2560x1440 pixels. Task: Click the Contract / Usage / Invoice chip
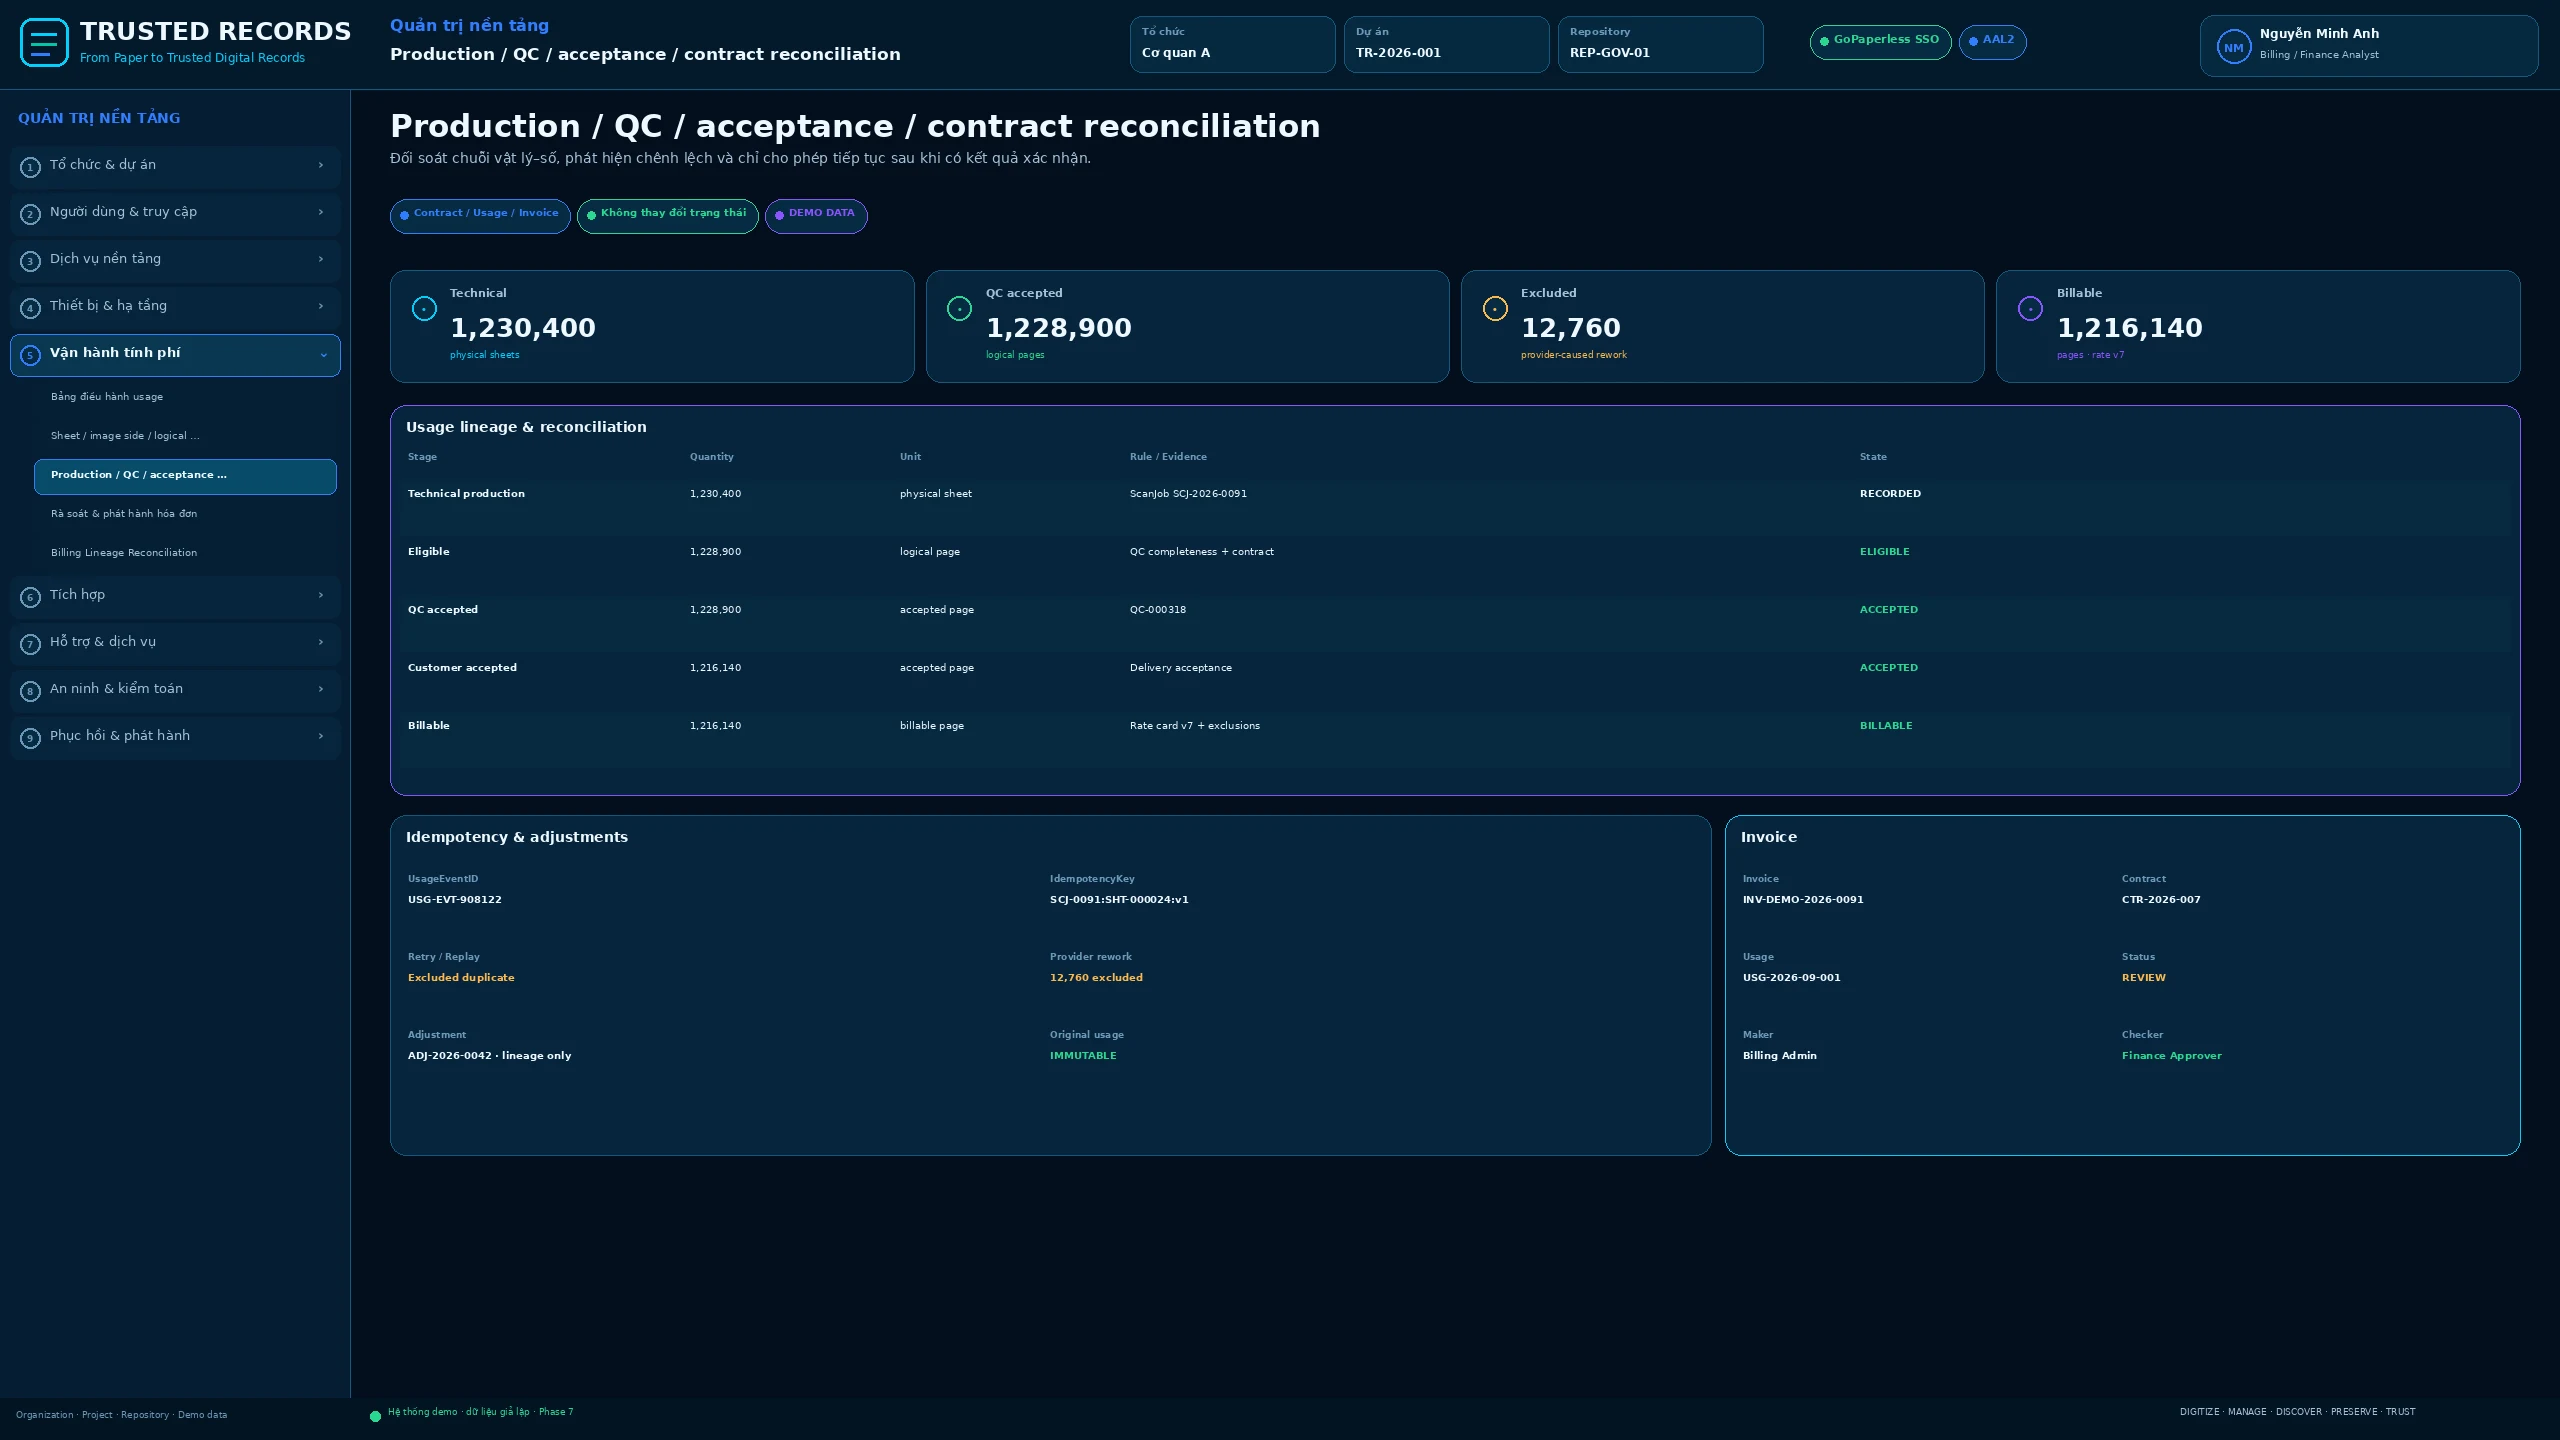click(x=480, y=216)
